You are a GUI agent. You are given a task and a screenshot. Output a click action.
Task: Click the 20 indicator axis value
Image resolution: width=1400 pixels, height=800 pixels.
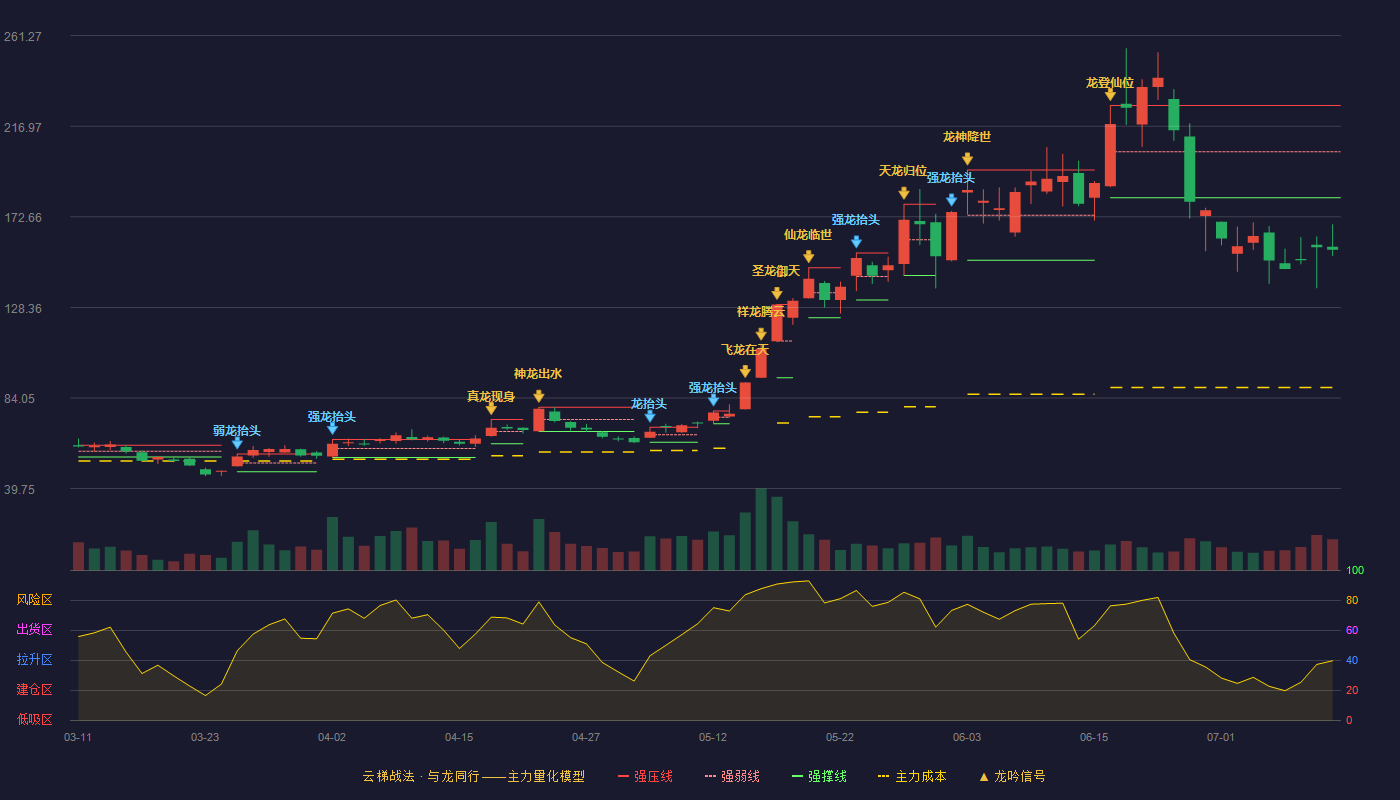(1352, 690)
